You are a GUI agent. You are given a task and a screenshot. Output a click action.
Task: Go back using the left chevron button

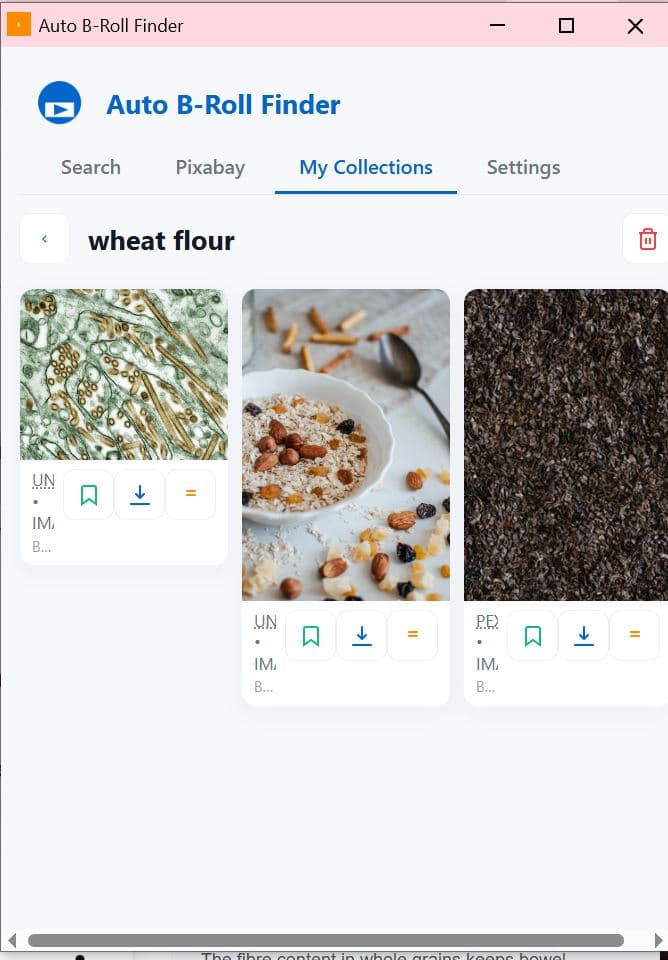click(x=45, y=239)
